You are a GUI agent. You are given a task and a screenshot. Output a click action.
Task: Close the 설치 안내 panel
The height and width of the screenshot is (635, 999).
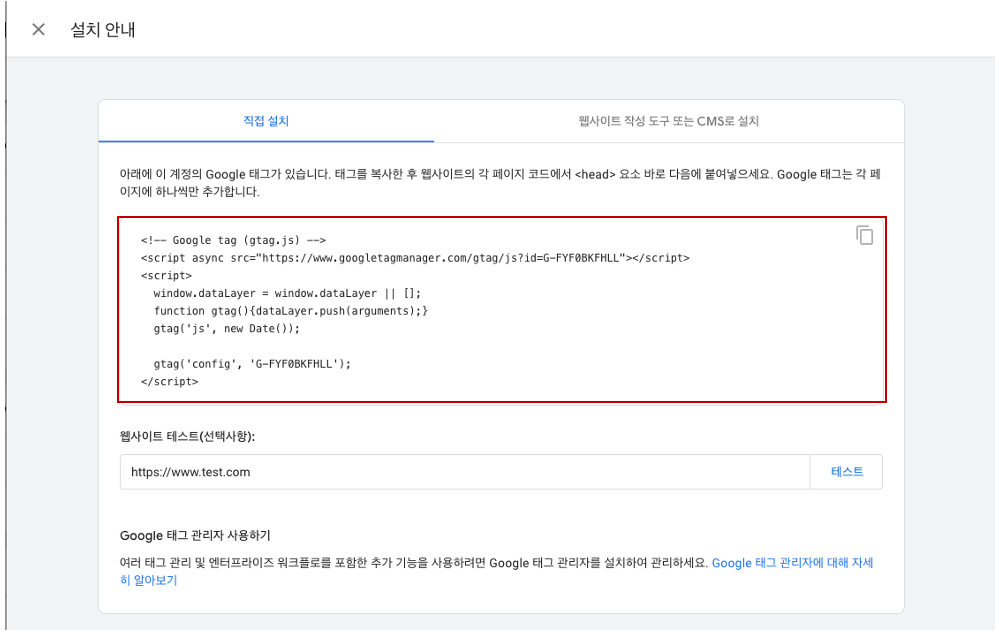pos(38,29)
